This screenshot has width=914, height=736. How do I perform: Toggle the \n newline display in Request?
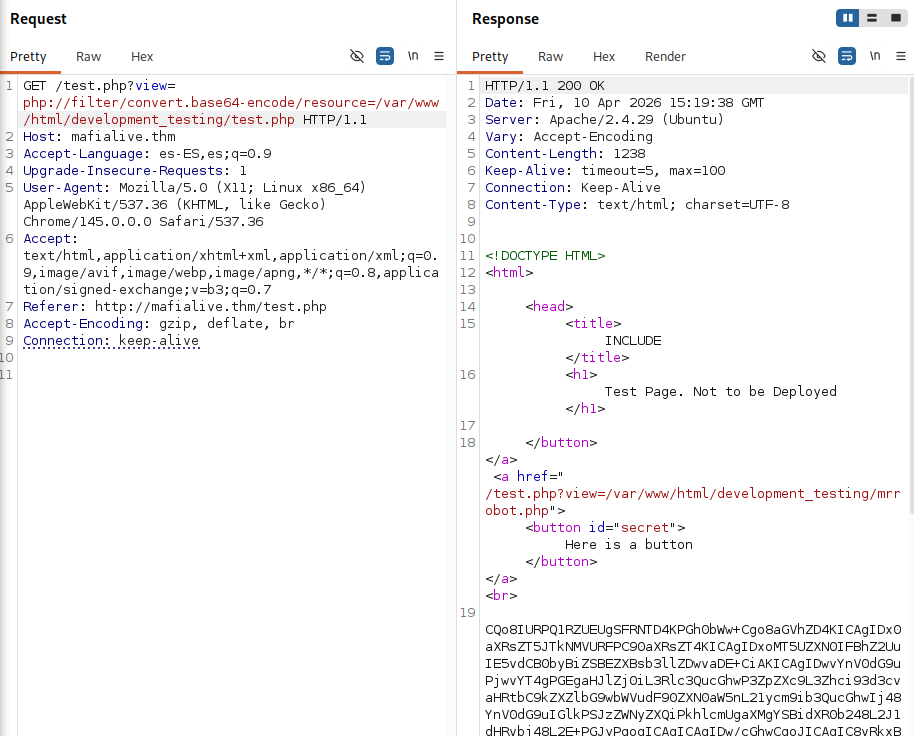pos(413,56)
